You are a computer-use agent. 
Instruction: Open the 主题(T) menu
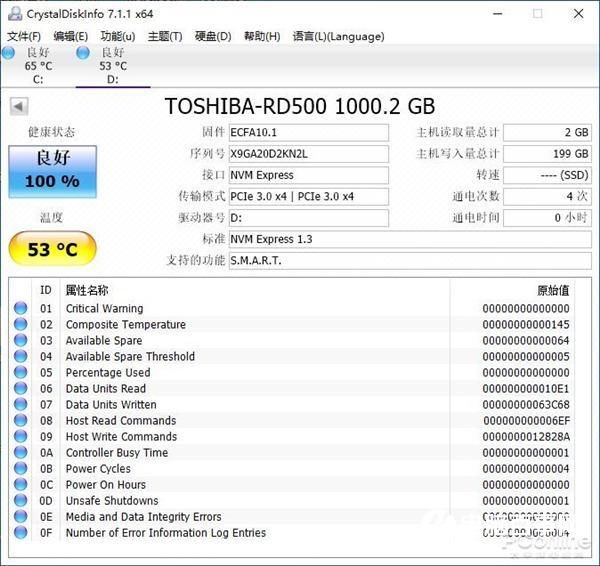[x=165, y=36]
